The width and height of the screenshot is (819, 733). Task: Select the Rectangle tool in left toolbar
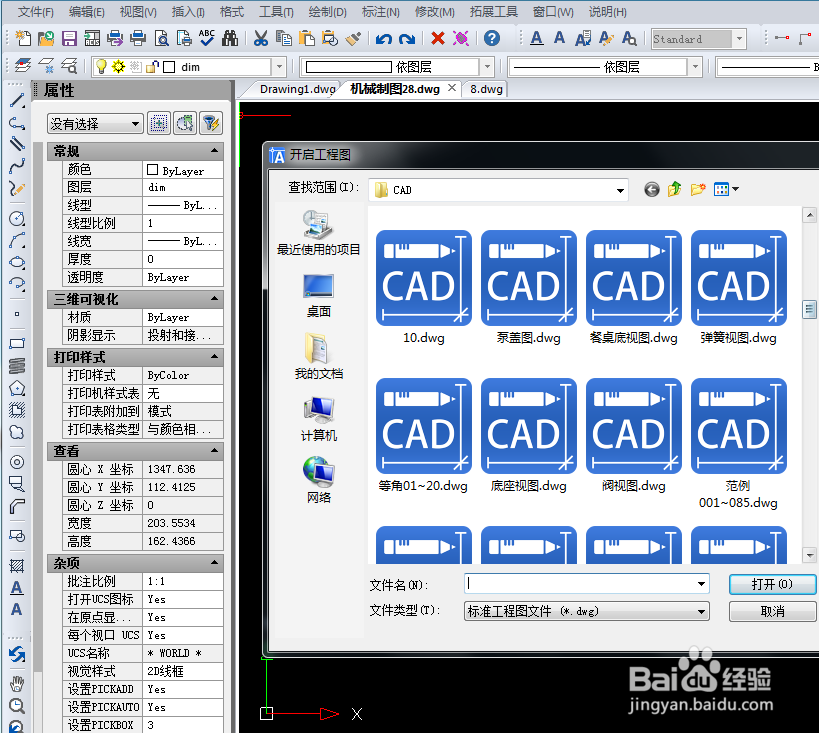coord(17,344)
